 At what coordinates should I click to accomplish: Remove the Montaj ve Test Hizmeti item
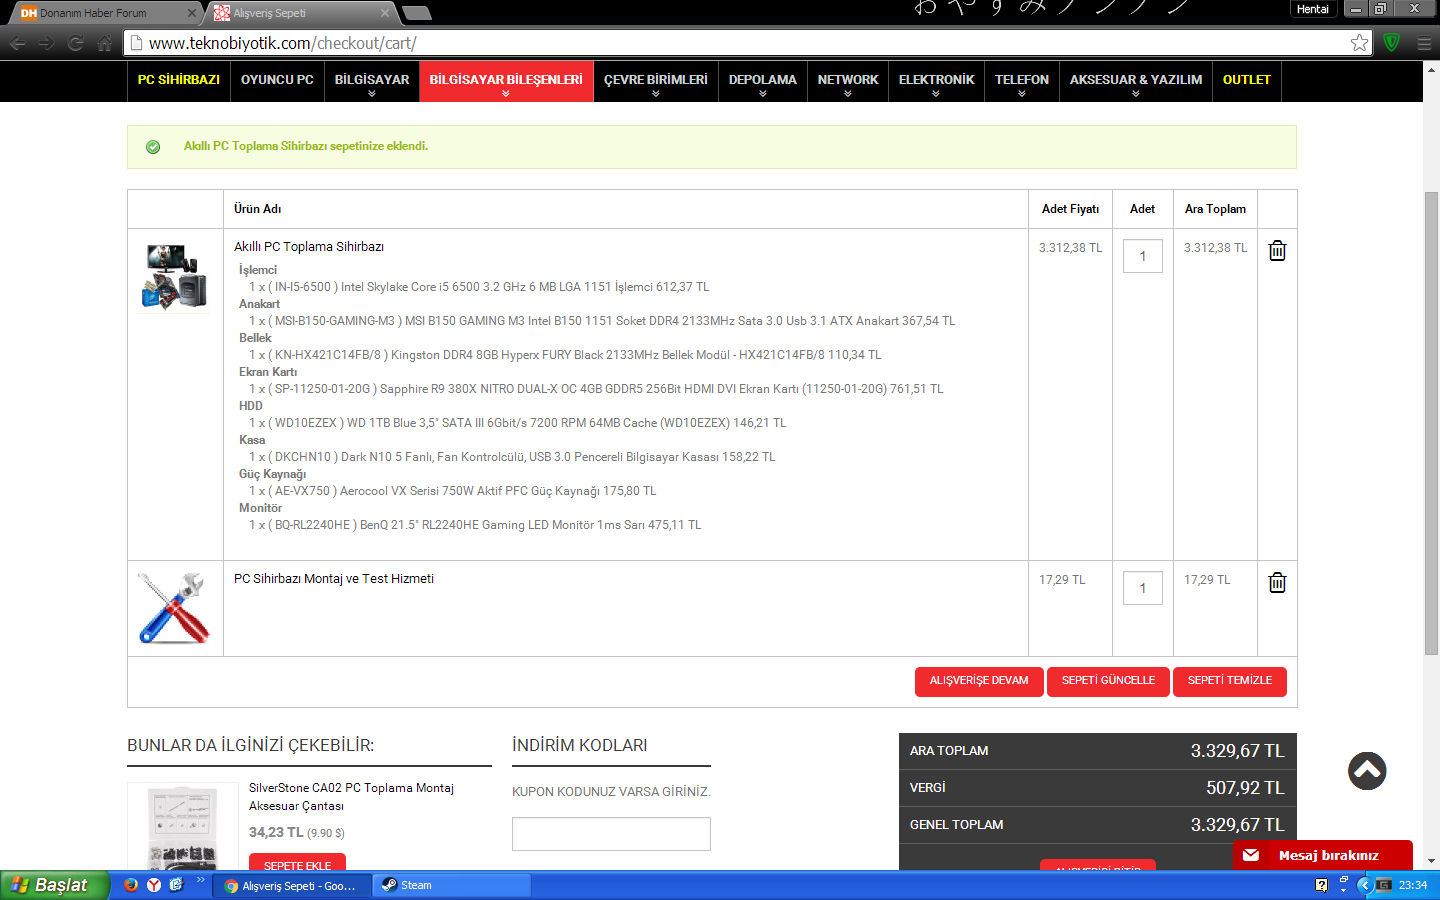point(1277,583)
